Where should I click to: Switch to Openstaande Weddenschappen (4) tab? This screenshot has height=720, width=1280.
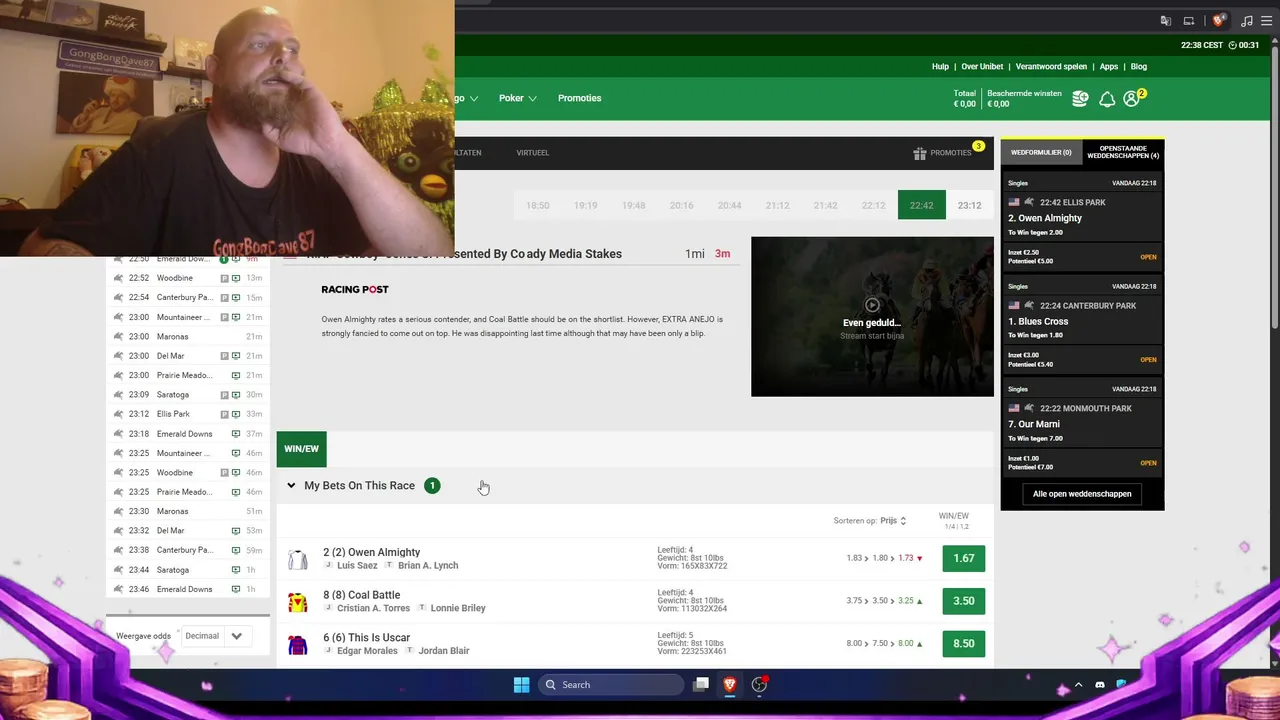[1123, 152]
